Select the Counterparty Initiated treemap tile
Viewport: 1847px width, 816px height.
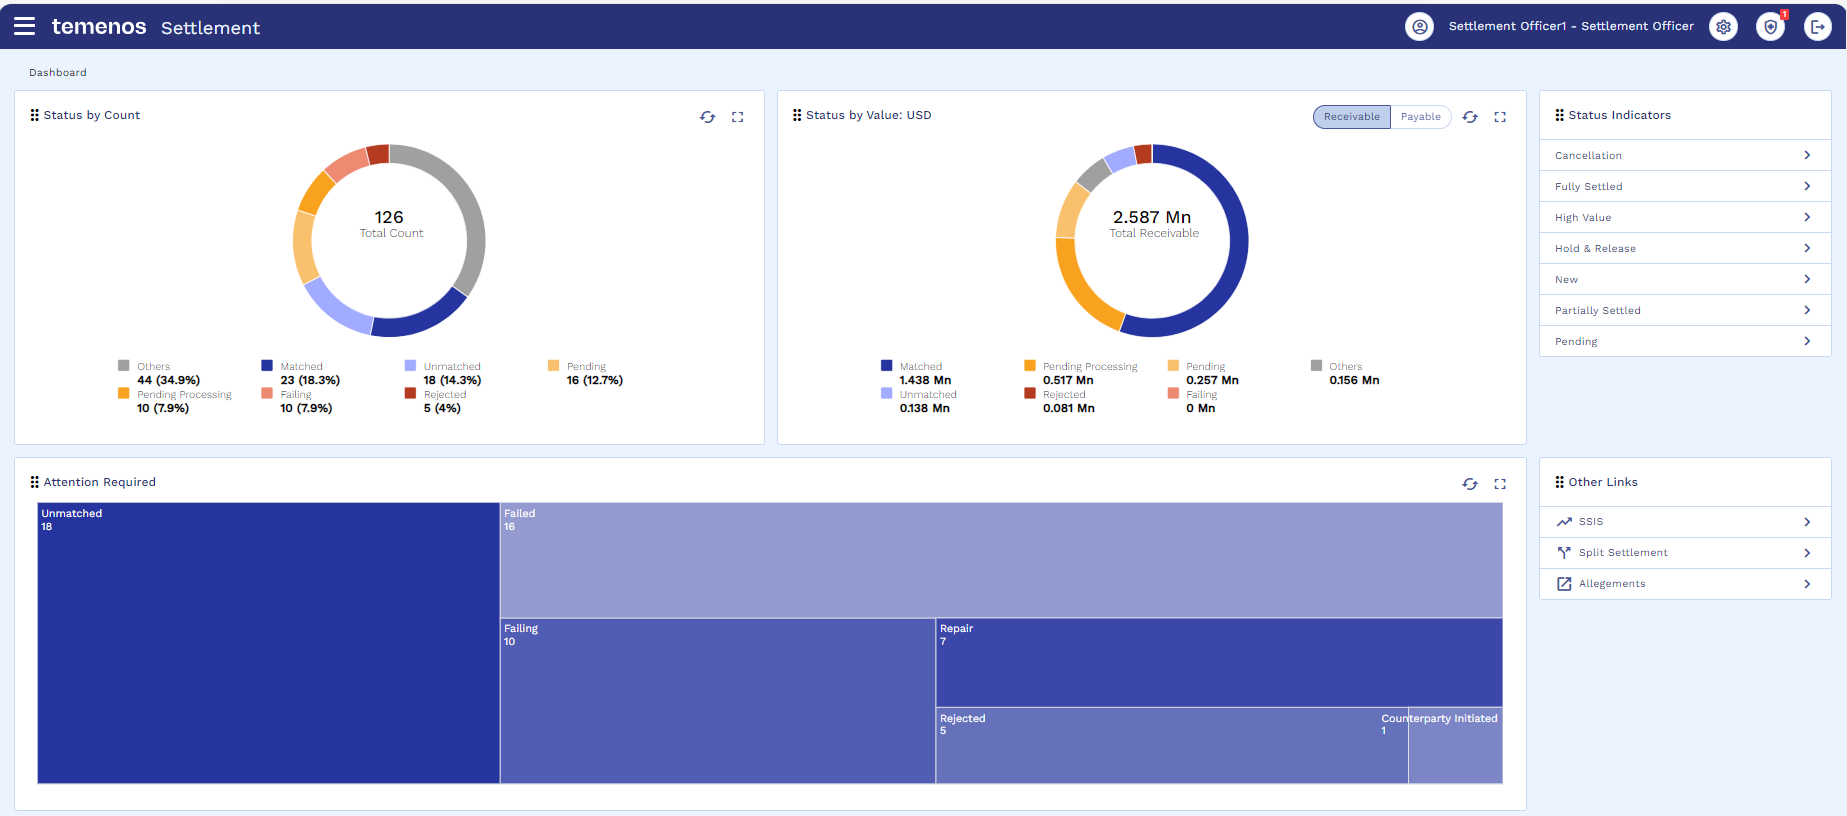(x=1455, y=746)
